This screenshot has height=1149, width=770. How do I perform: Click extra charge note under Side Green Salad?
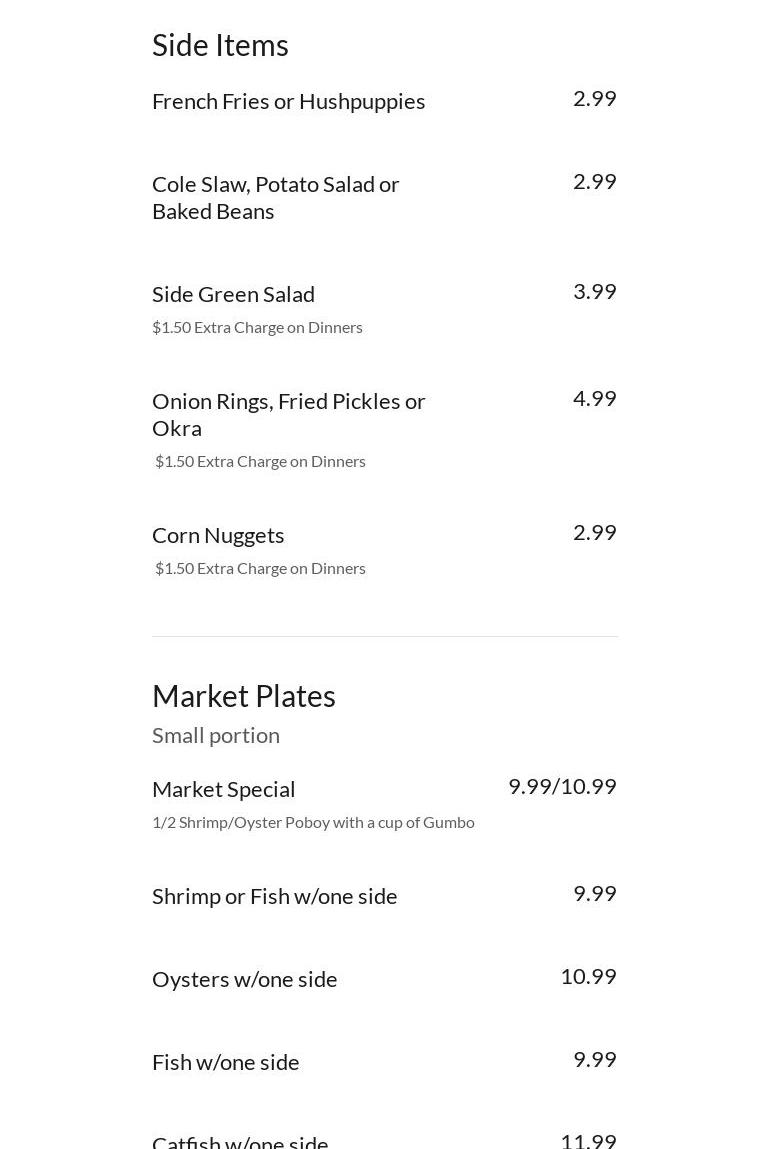pyautogui.click(x=257, y=327)
